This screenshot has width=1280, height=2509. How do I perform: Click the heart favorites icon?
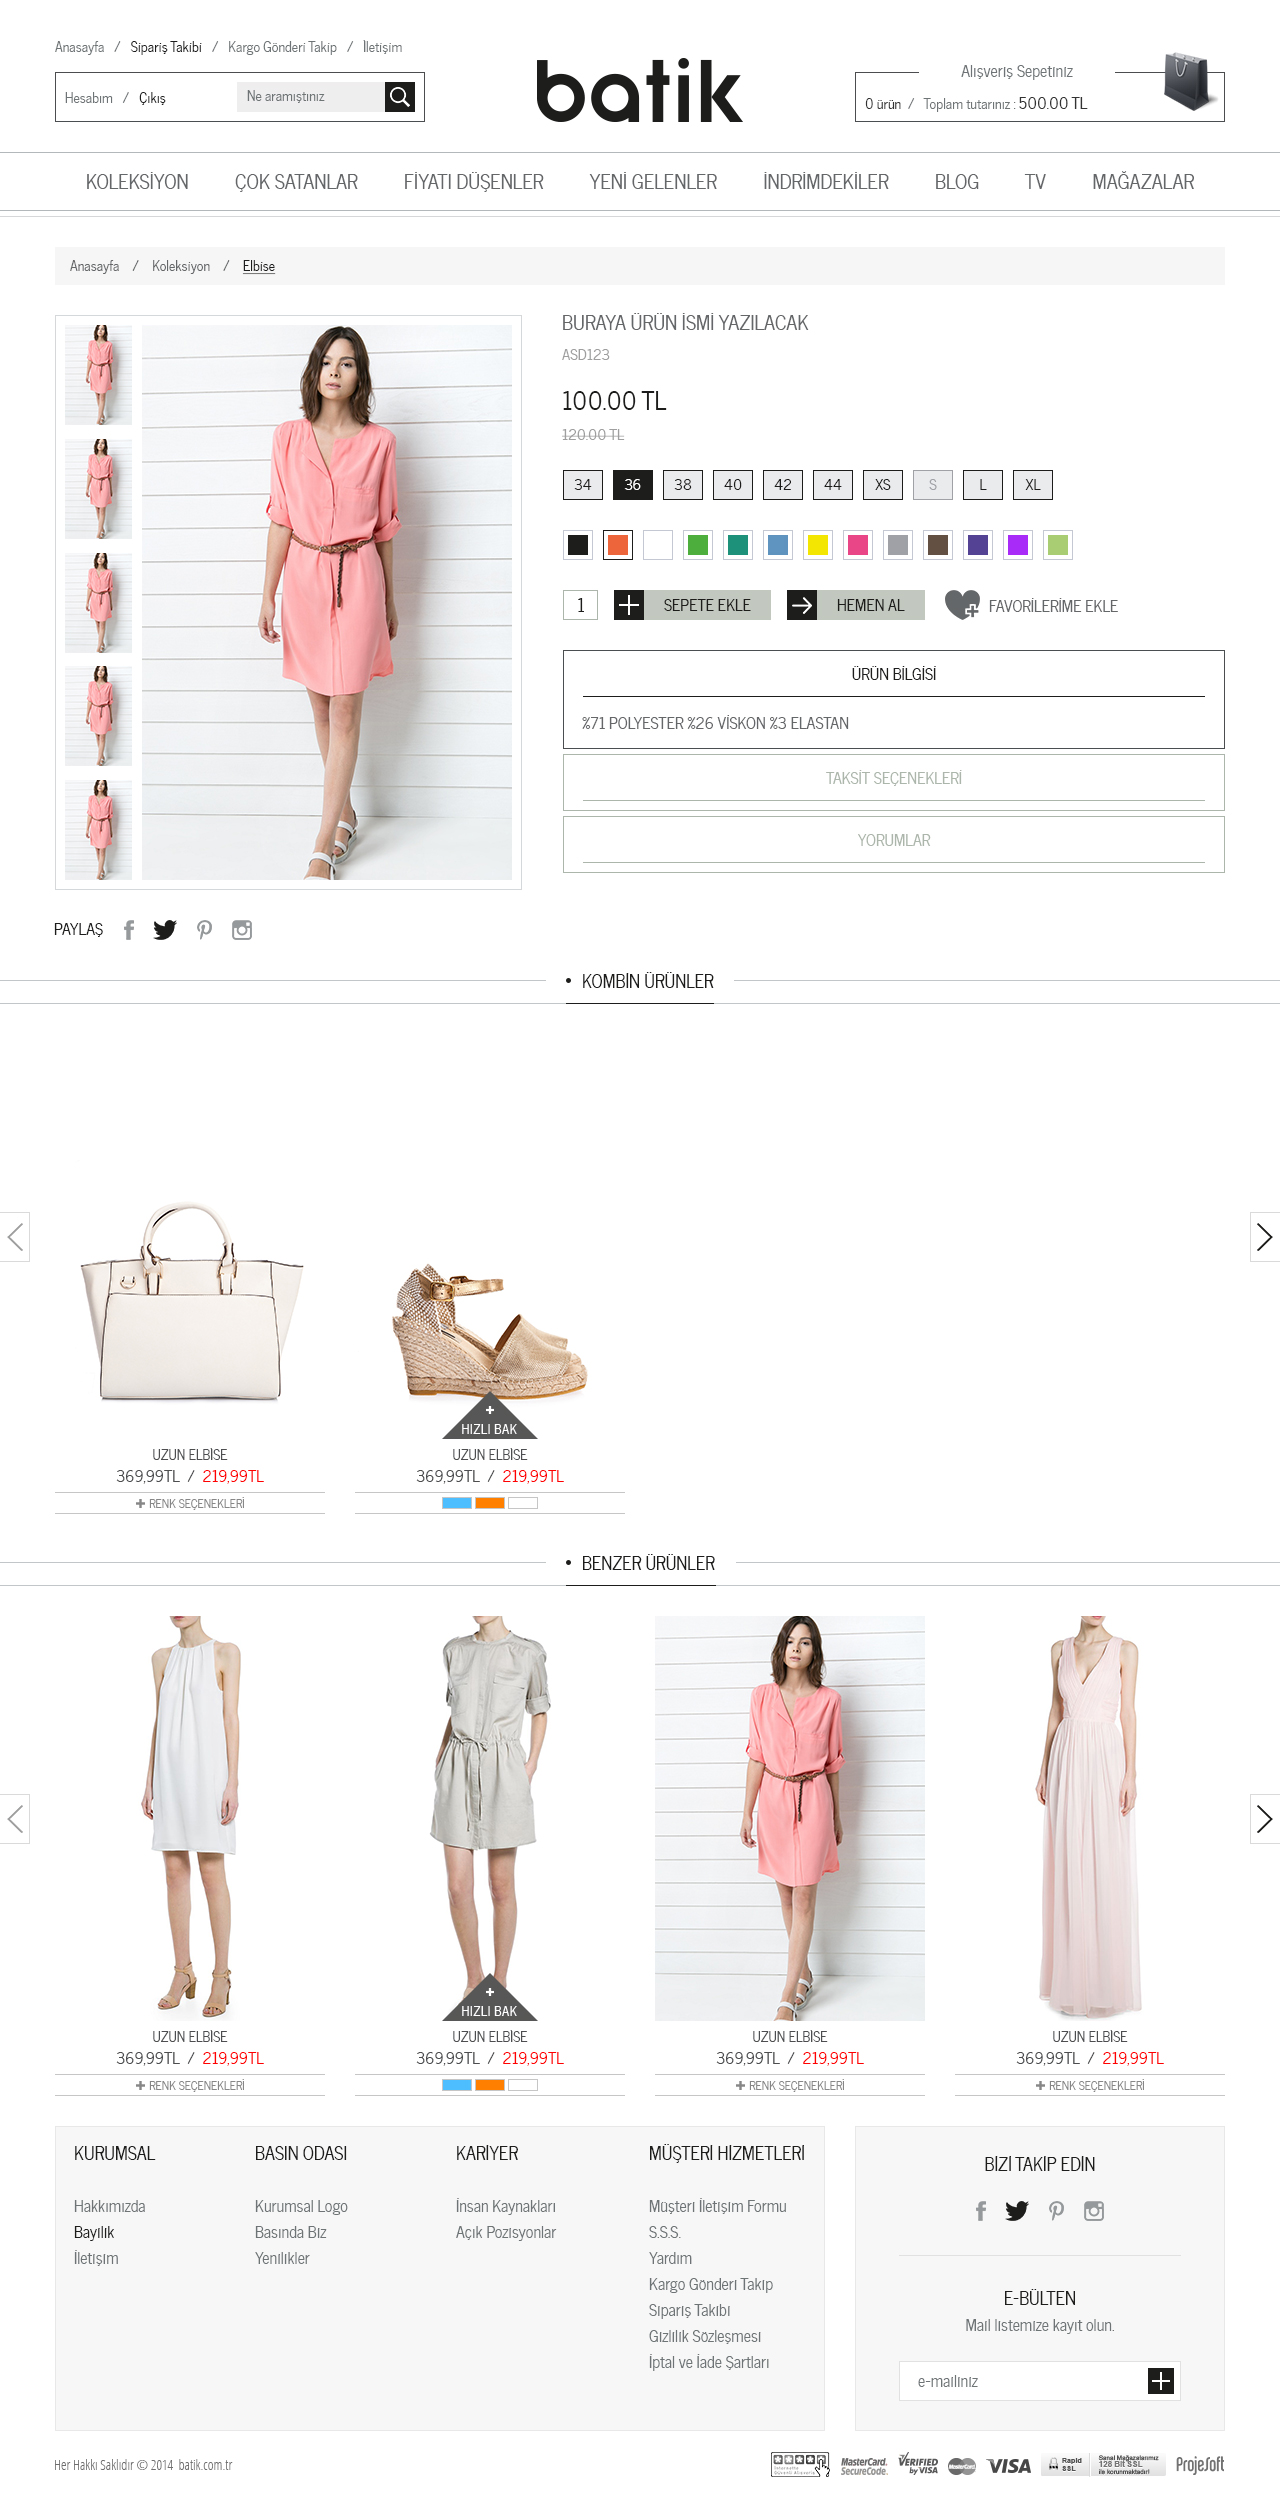[962, 605]
